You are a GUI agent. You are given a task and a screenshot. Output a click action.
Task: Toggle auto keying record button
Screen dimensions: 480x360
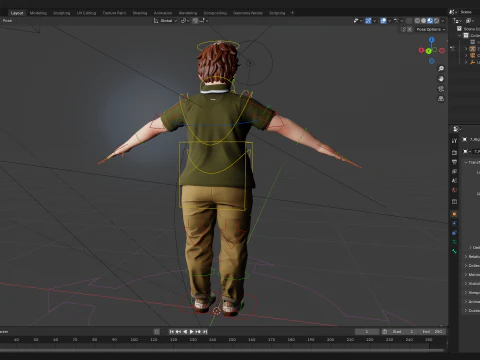[x=157, y=332]
